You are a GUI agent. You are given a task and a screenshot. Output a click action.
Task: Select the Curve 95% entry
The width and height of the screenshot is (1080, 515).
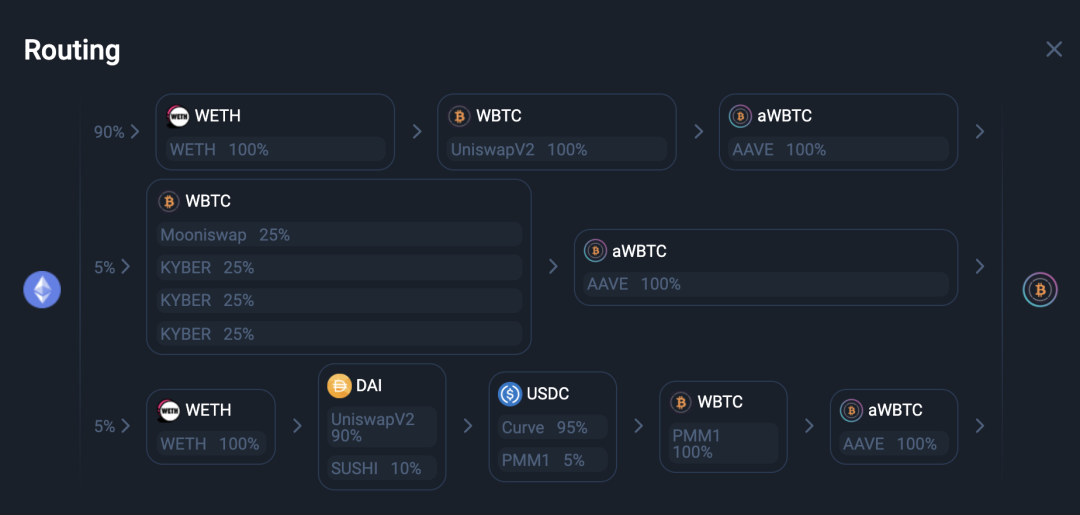(552, 428)
